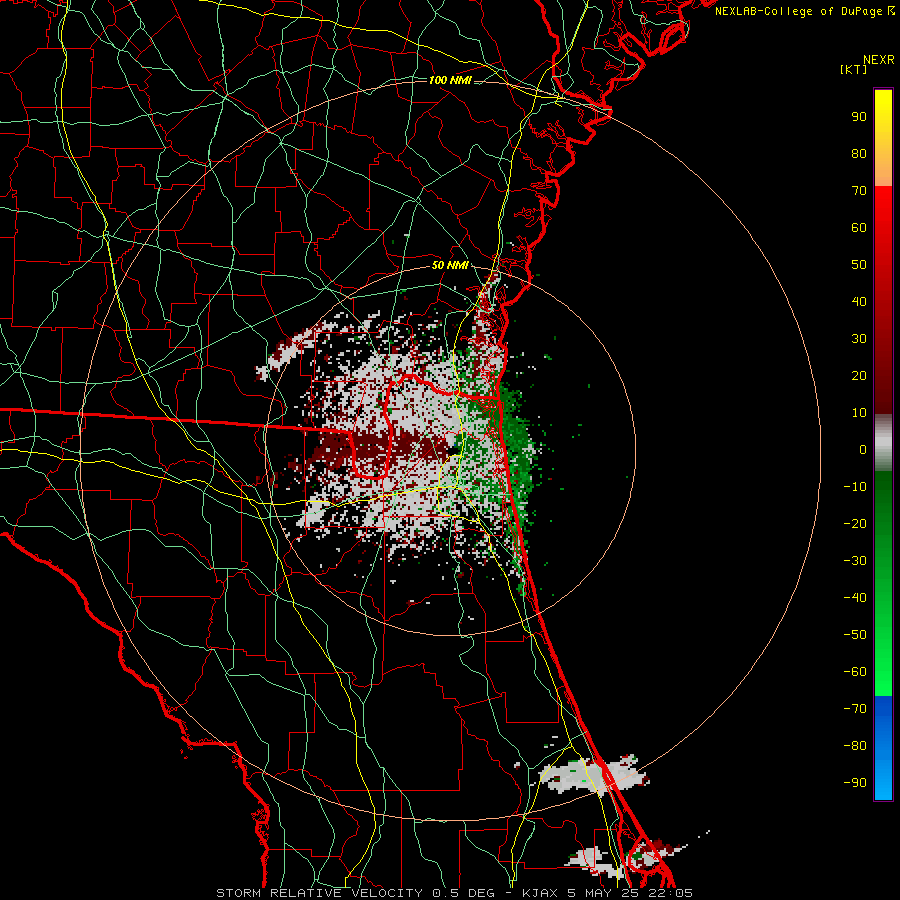The image size is (900, 900).
Task: Click the 0 value on the velocity scale
Action: [x=863, y=449]
